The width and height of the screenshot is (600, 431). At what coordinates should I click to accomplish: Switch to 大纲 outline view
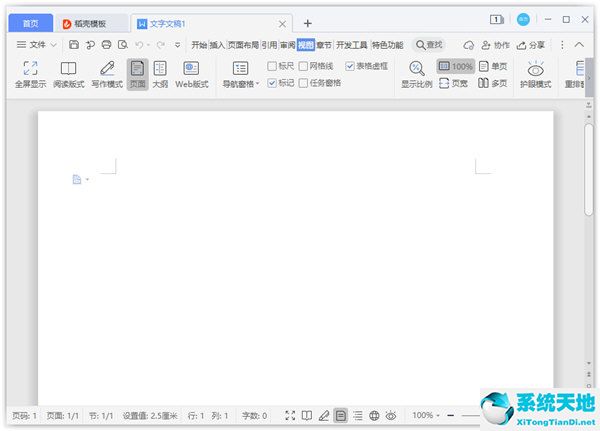(x=160, y=74)
